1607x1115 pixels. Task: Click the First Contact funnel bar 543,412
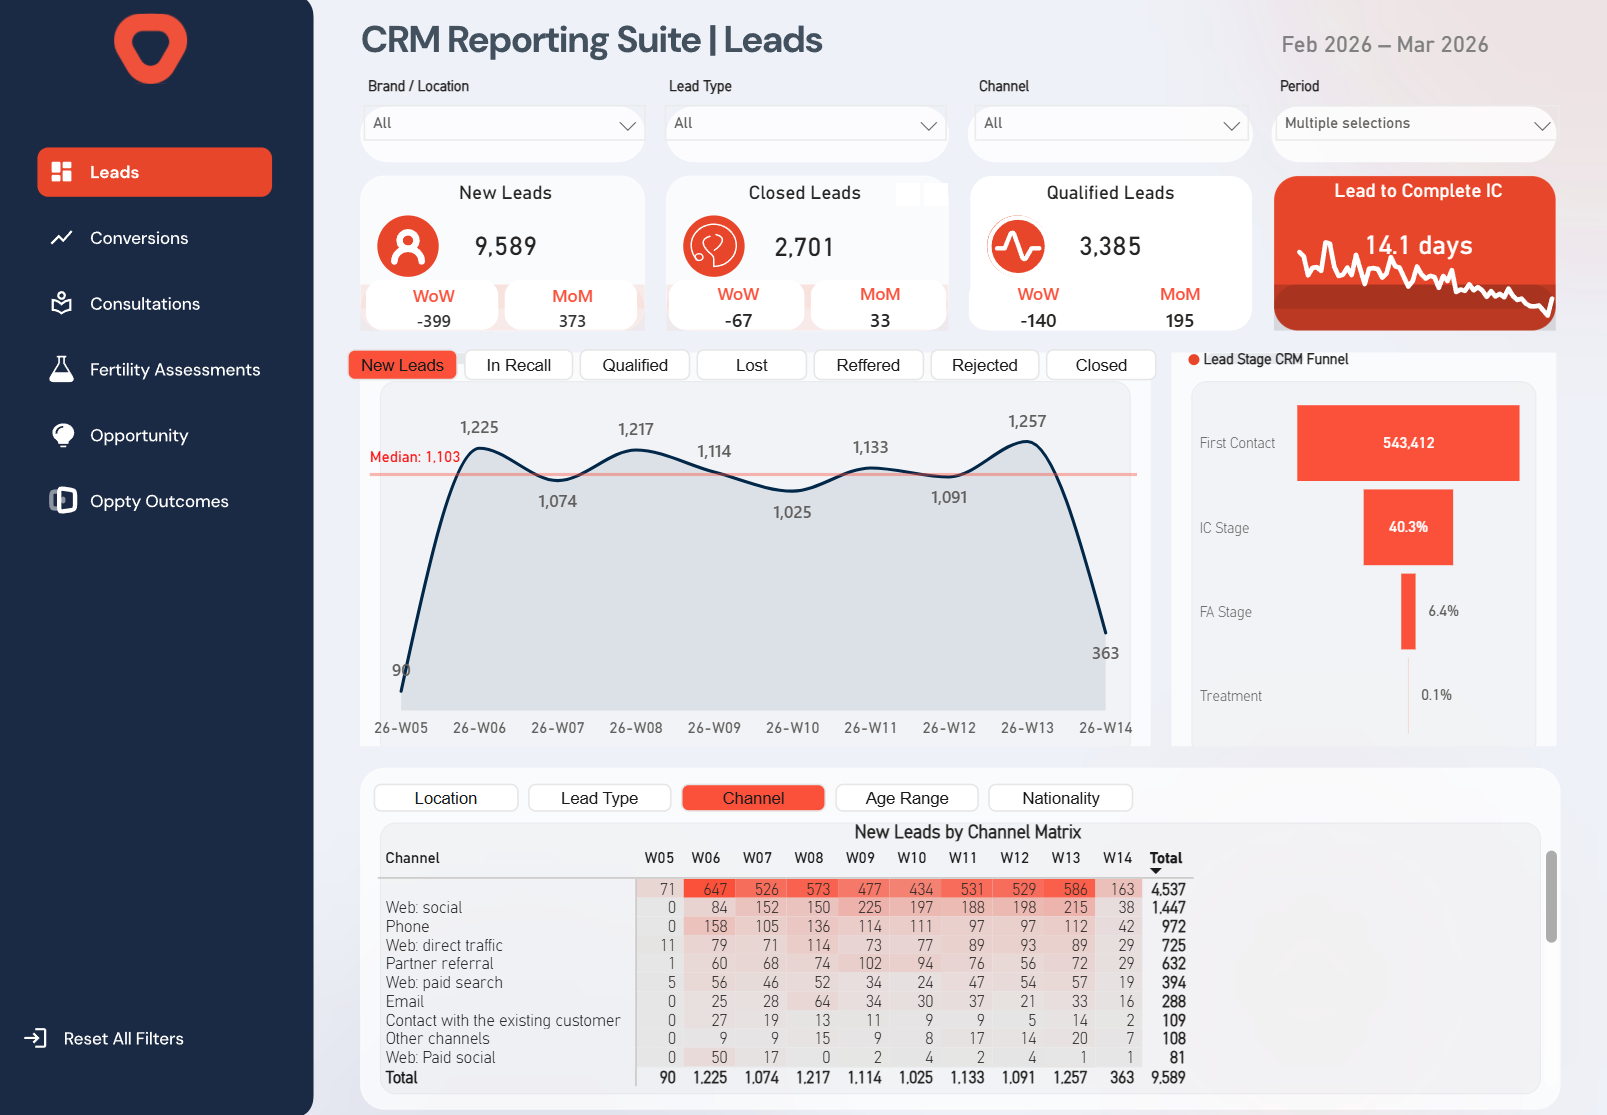(1408, 443)
